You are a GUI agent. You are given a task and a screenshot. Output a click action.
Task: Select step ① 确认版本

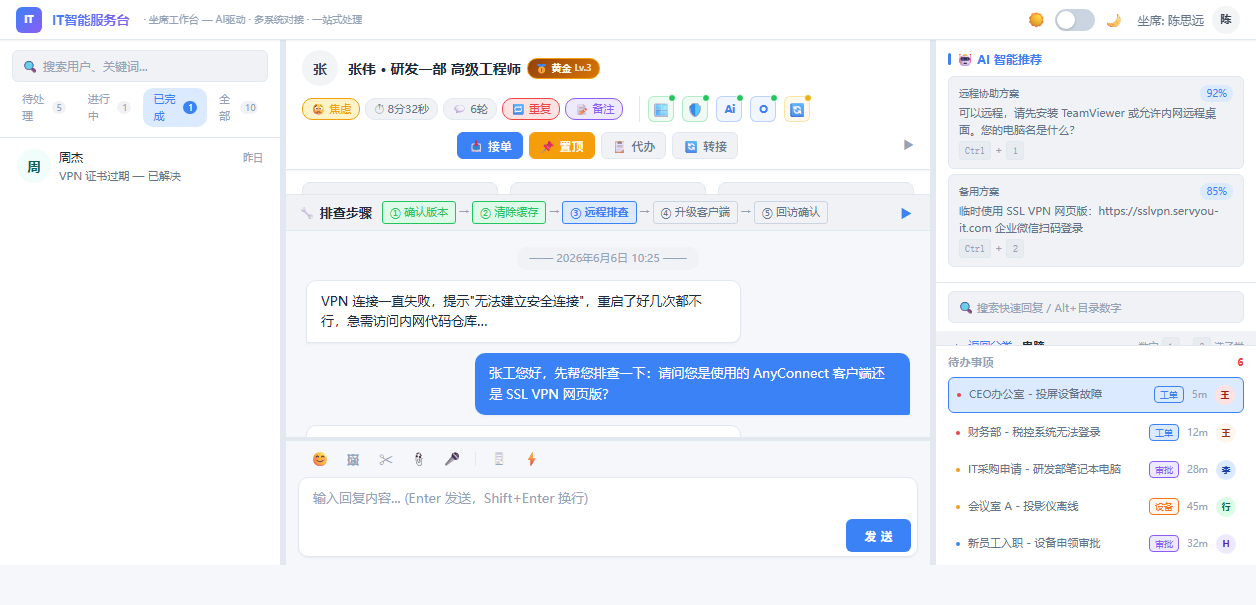click(419, 212)
